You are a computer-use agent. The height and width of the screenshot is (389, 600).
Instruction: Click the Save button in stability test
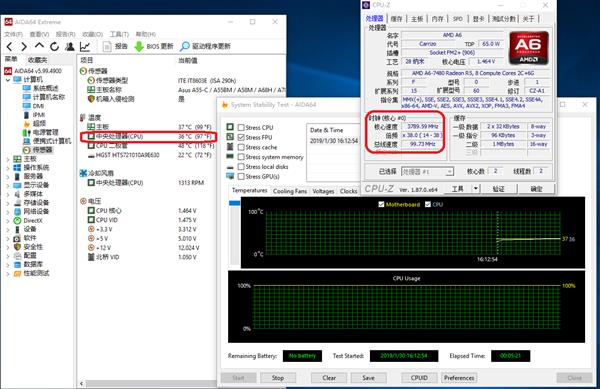coord(368,378)
